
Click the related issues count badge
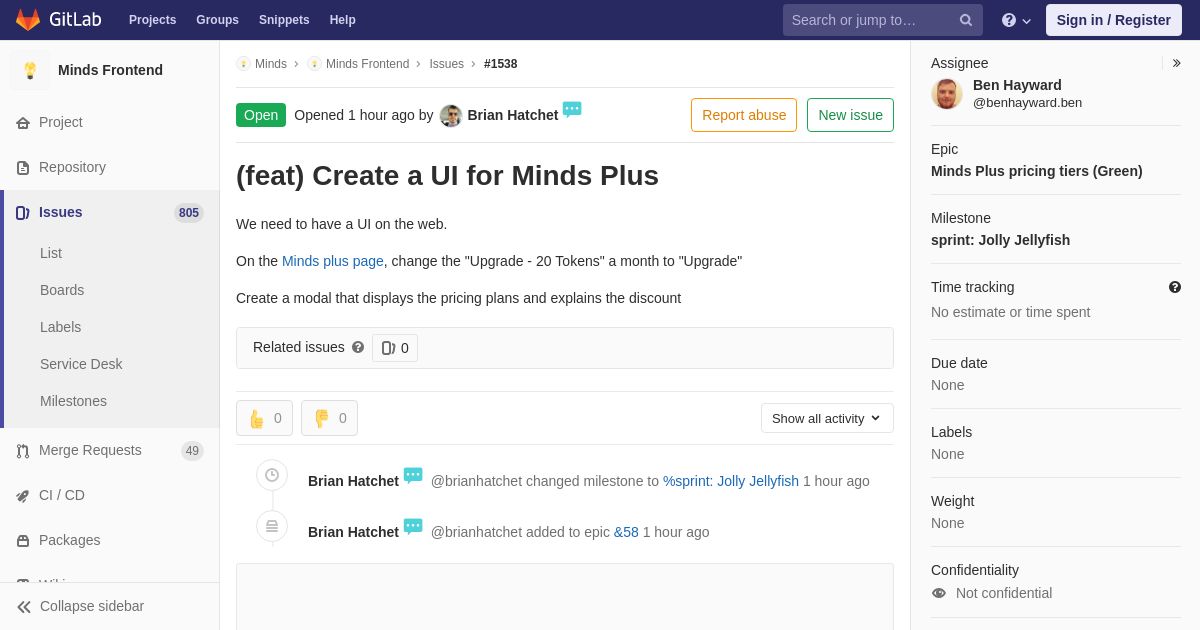coord(395,348)
